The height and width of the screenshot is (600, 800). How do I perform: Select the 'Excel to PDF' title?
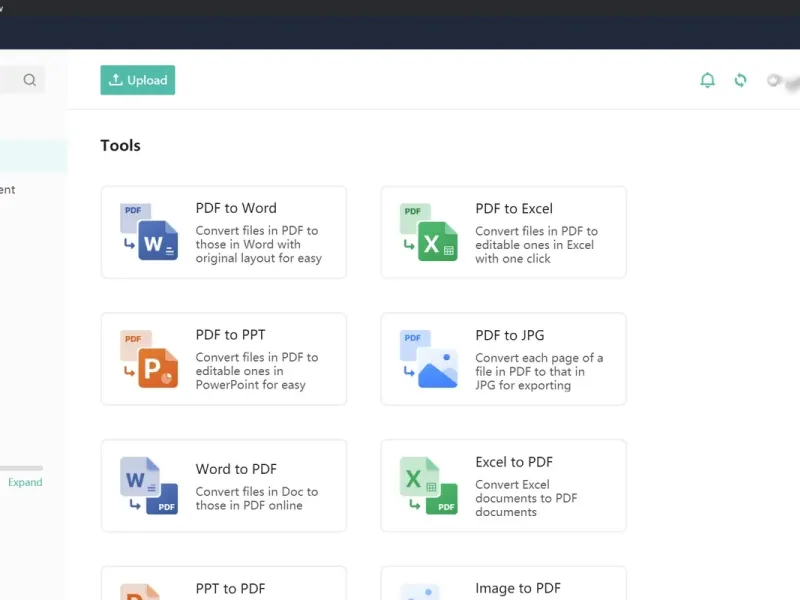coord(514,462)
